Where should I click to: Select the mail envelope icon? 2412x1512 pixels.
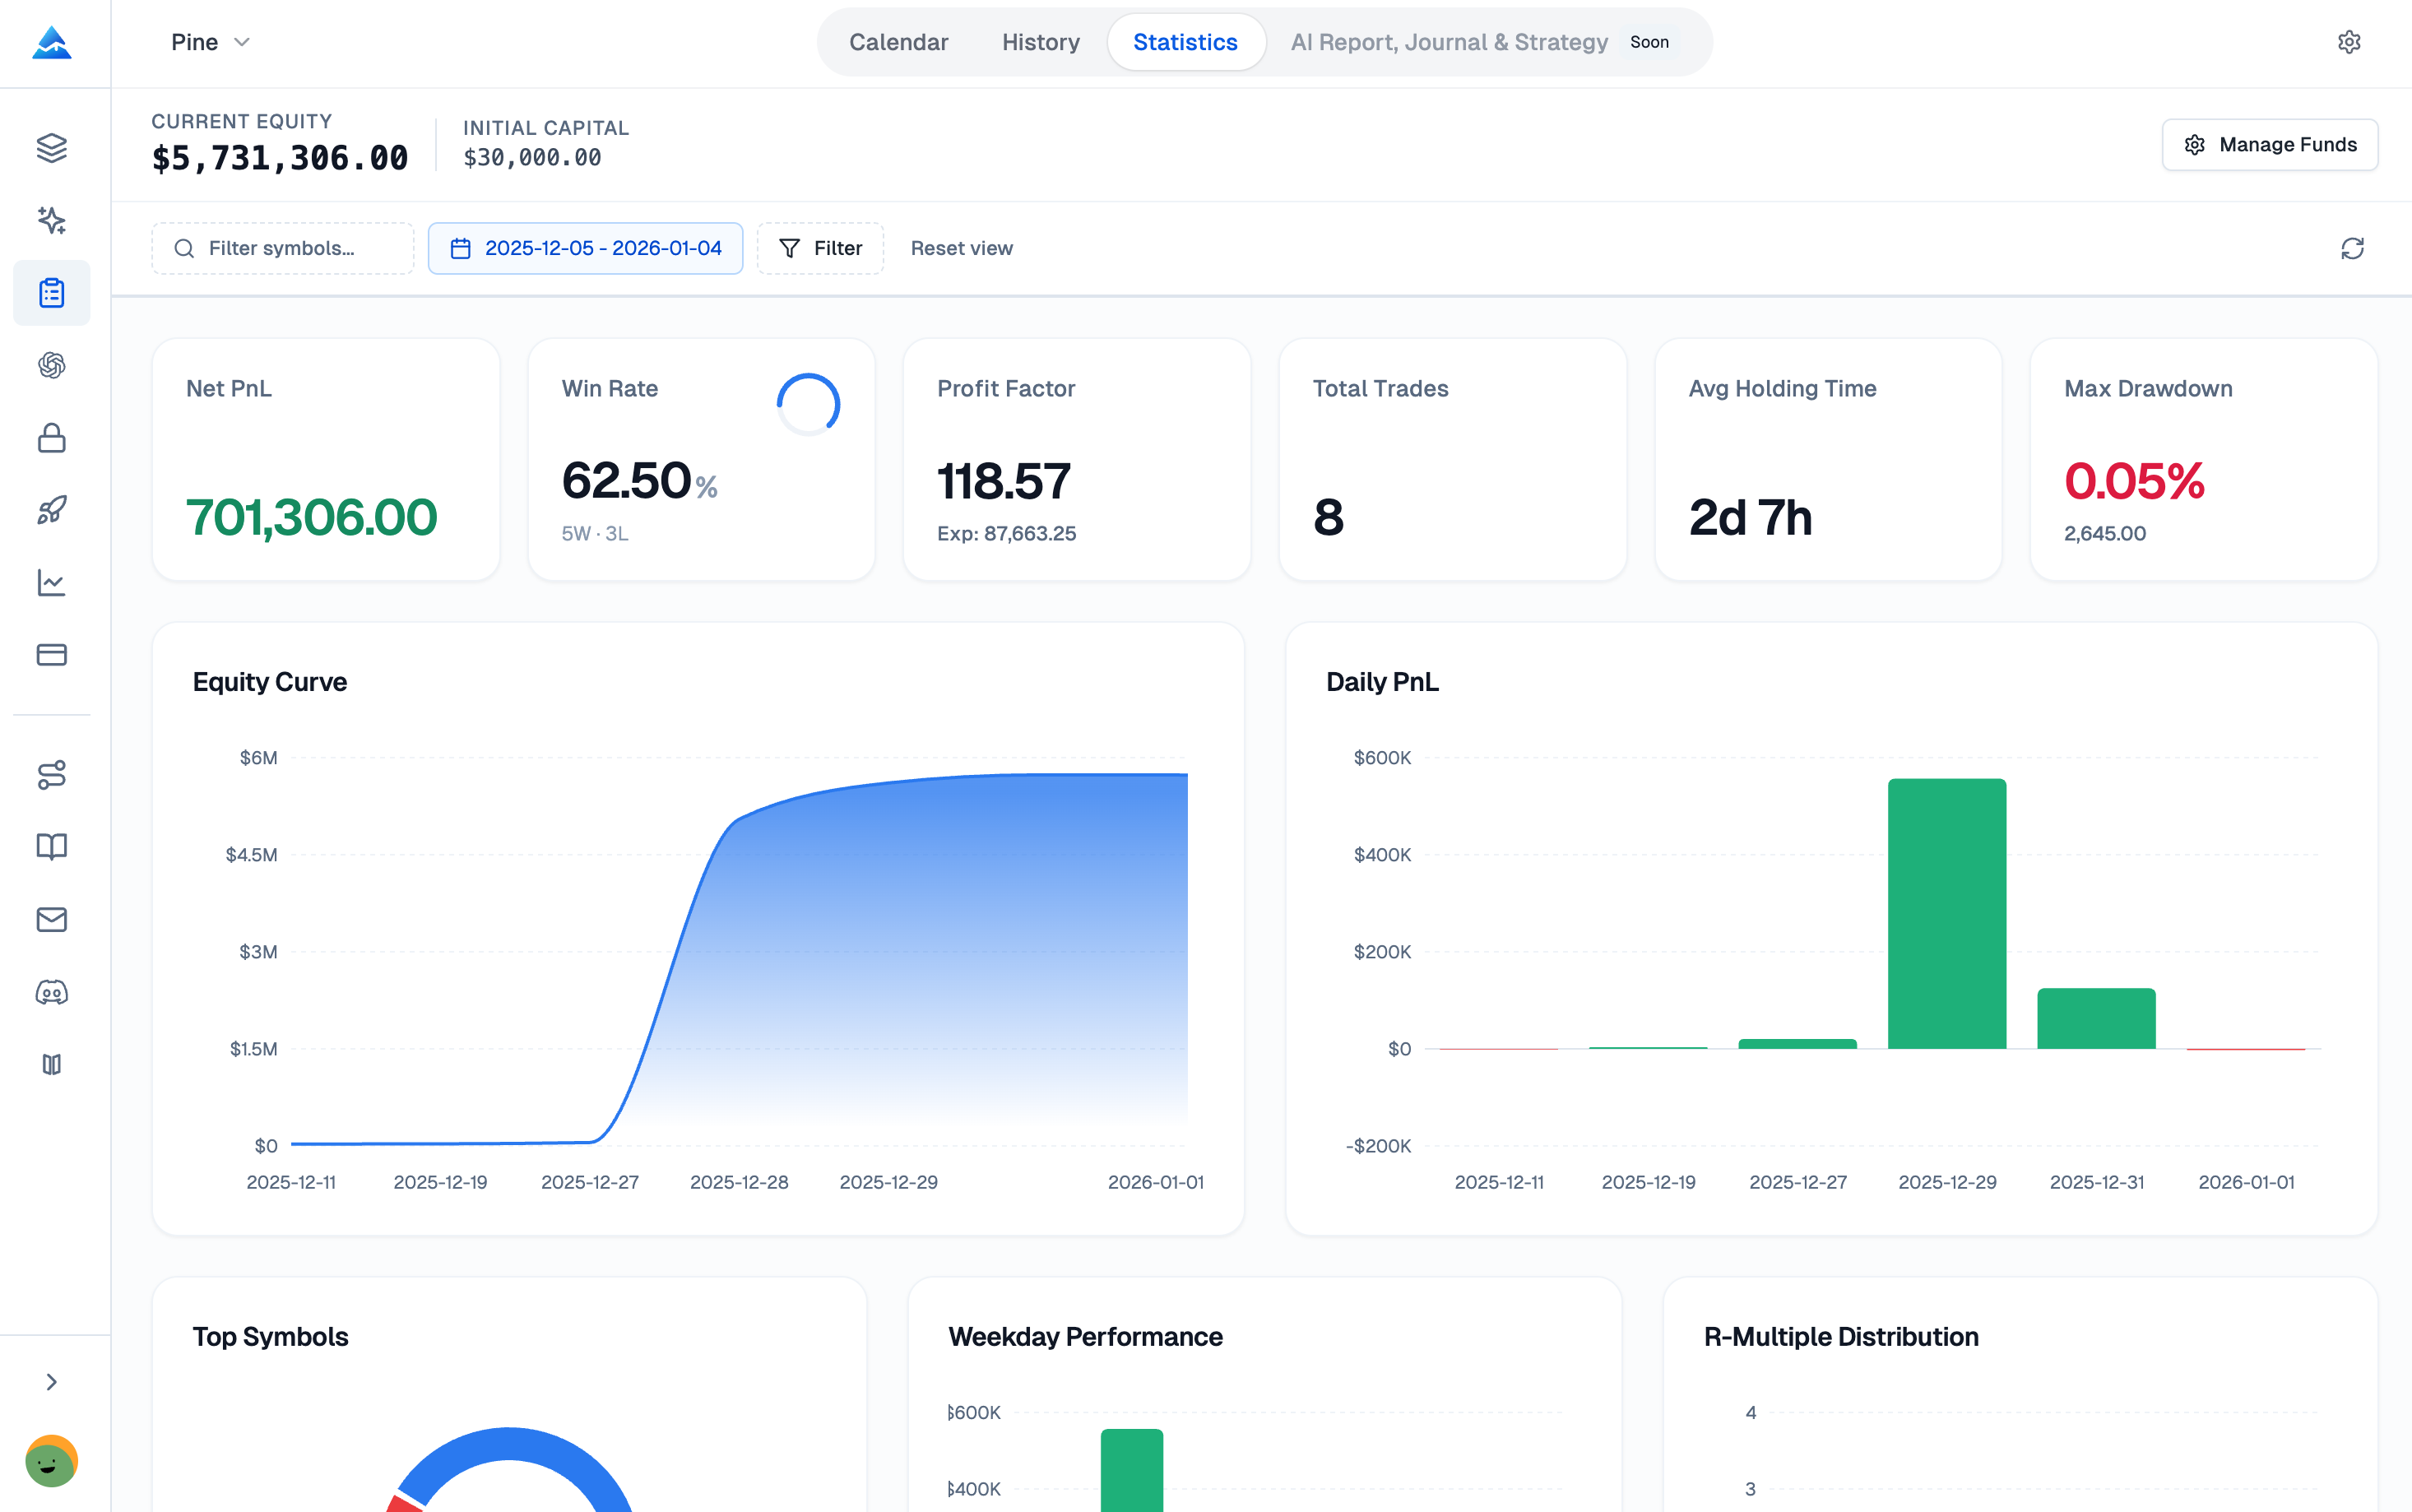(52, 919)
